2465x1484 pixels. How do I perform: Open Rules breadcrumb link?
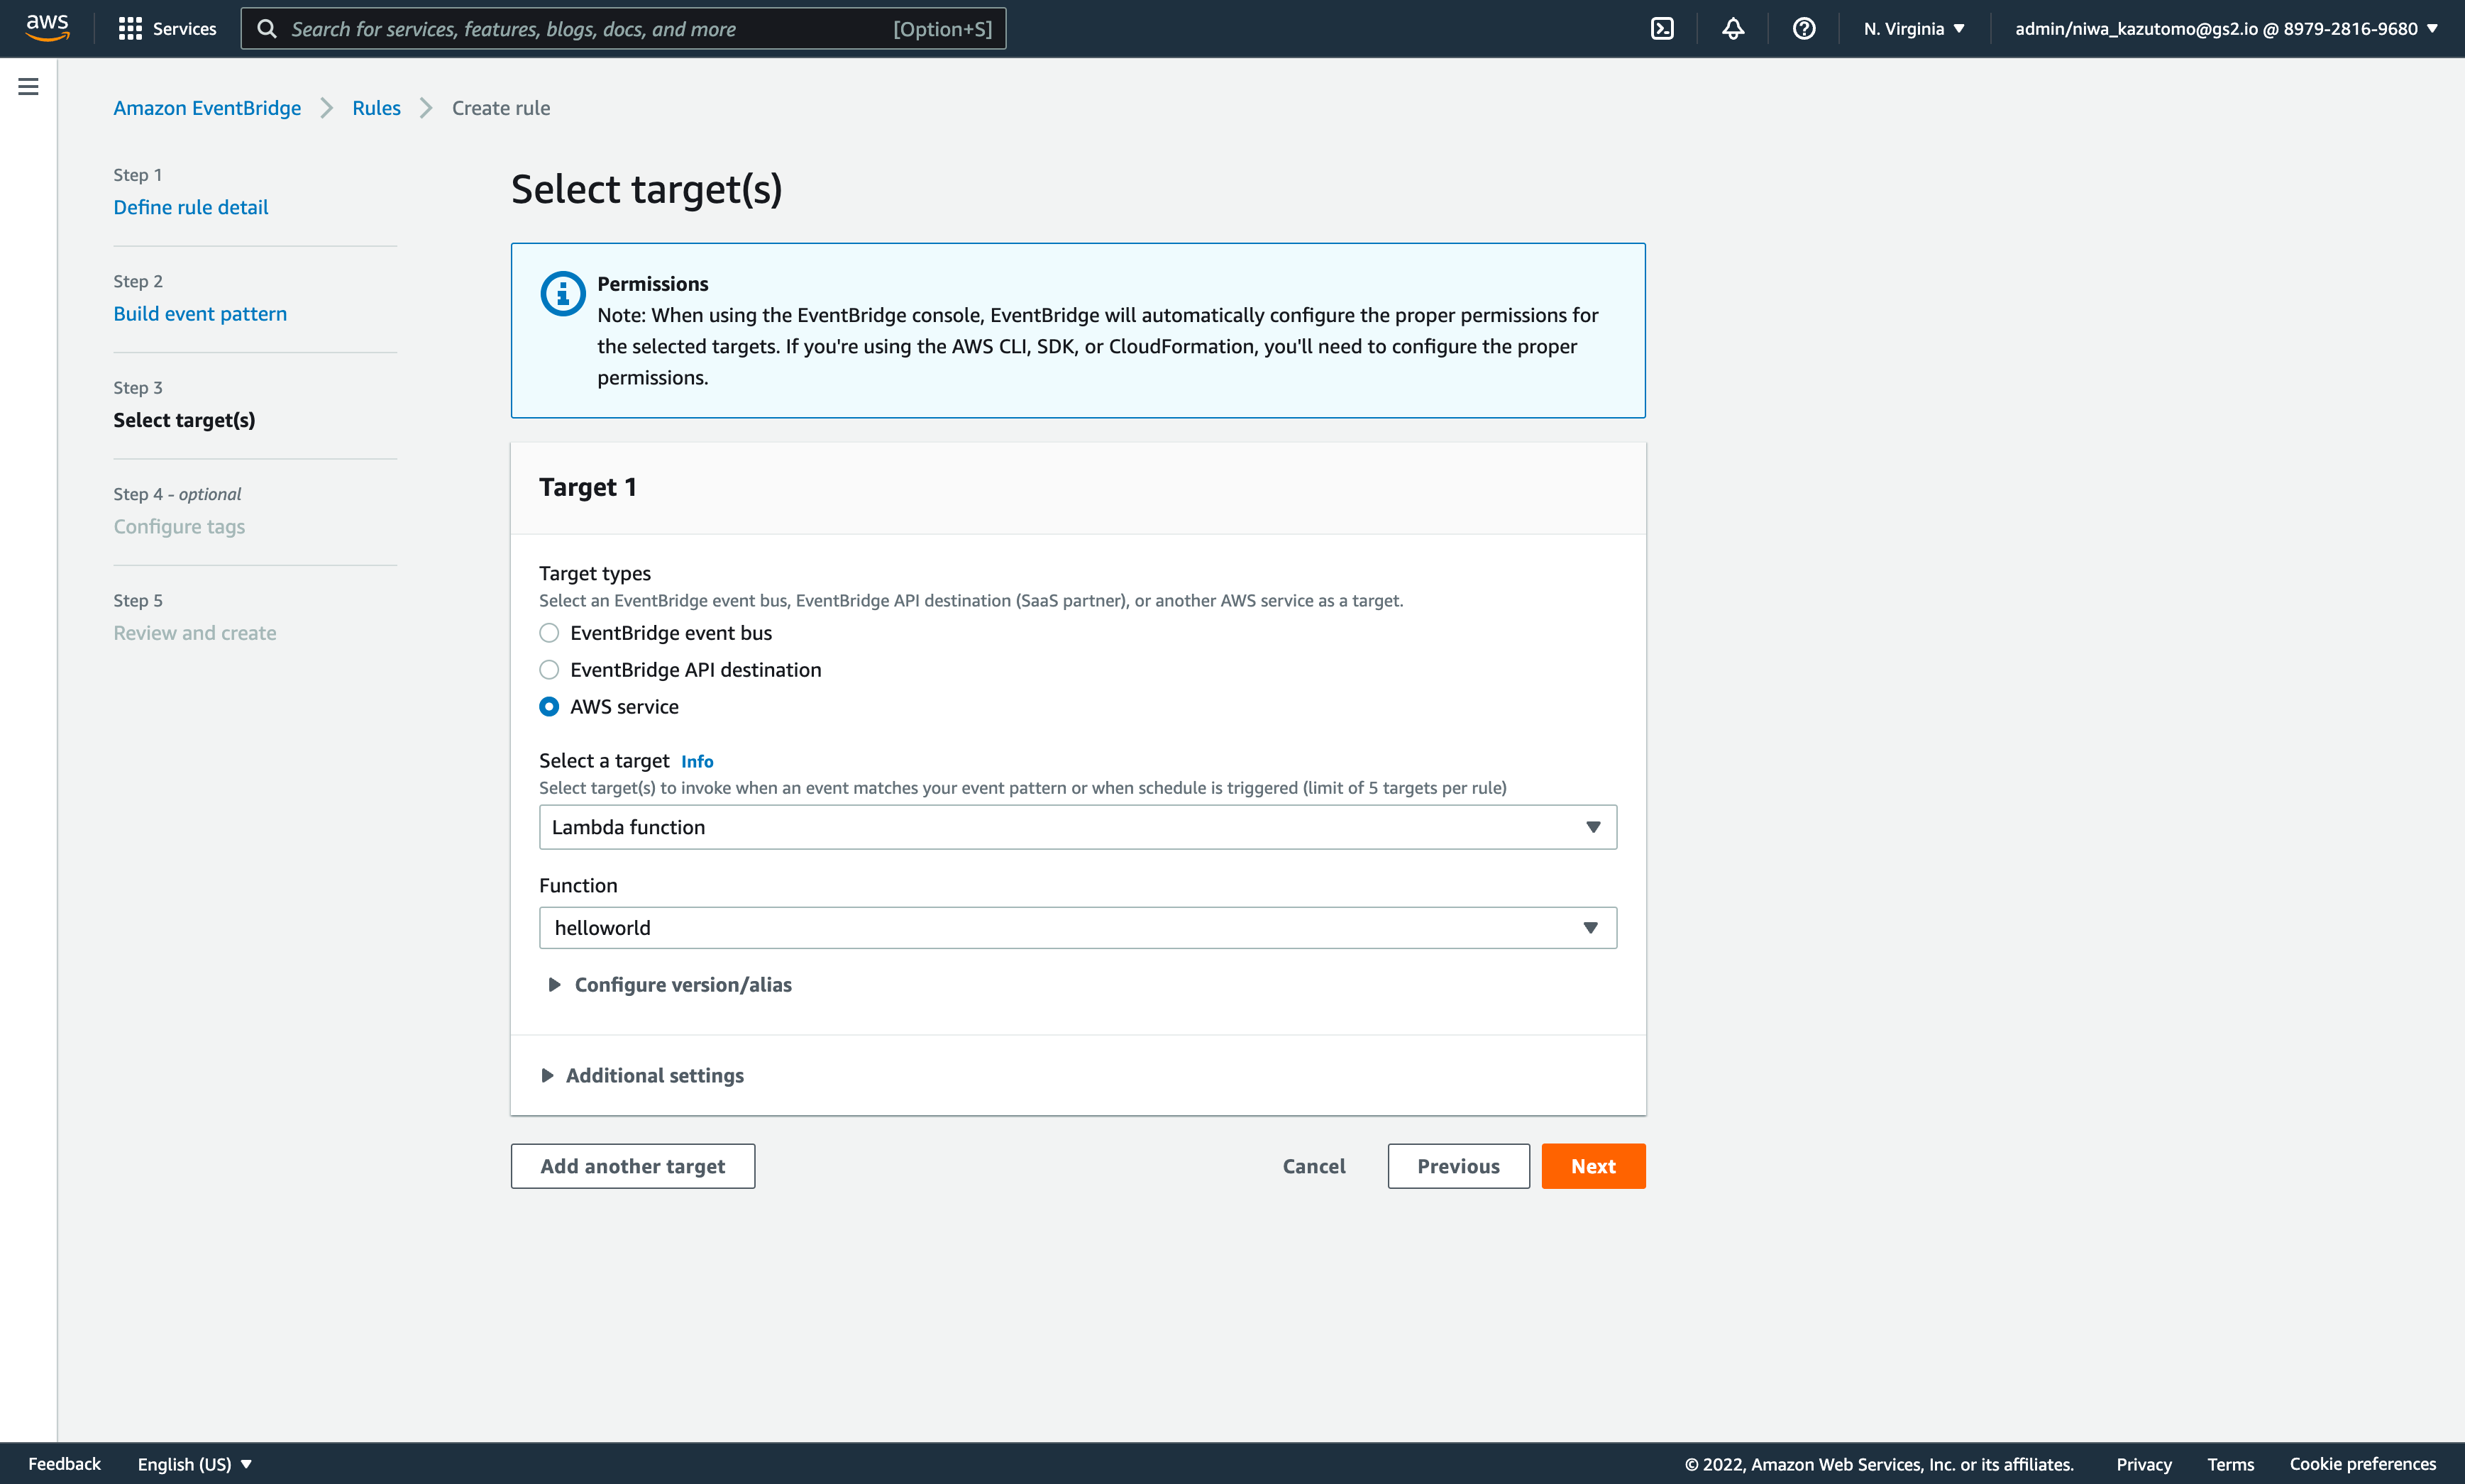(376, 108)
